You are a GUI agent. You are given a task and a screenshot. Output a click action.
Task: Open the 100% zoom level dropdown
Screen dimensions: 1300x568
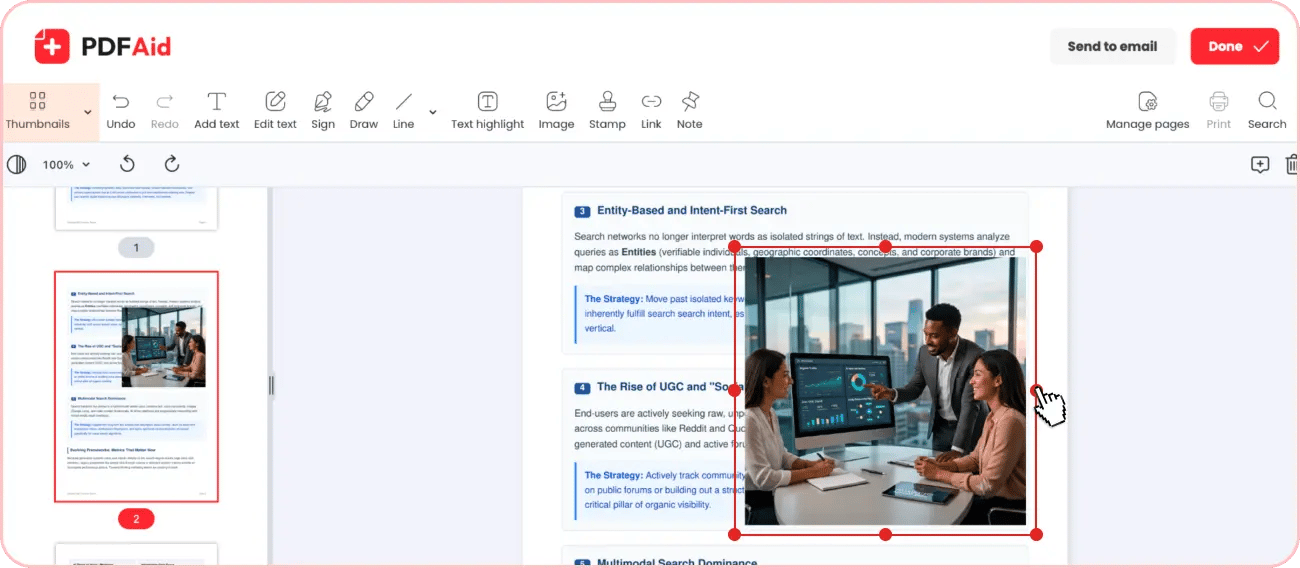click(66, 164)
